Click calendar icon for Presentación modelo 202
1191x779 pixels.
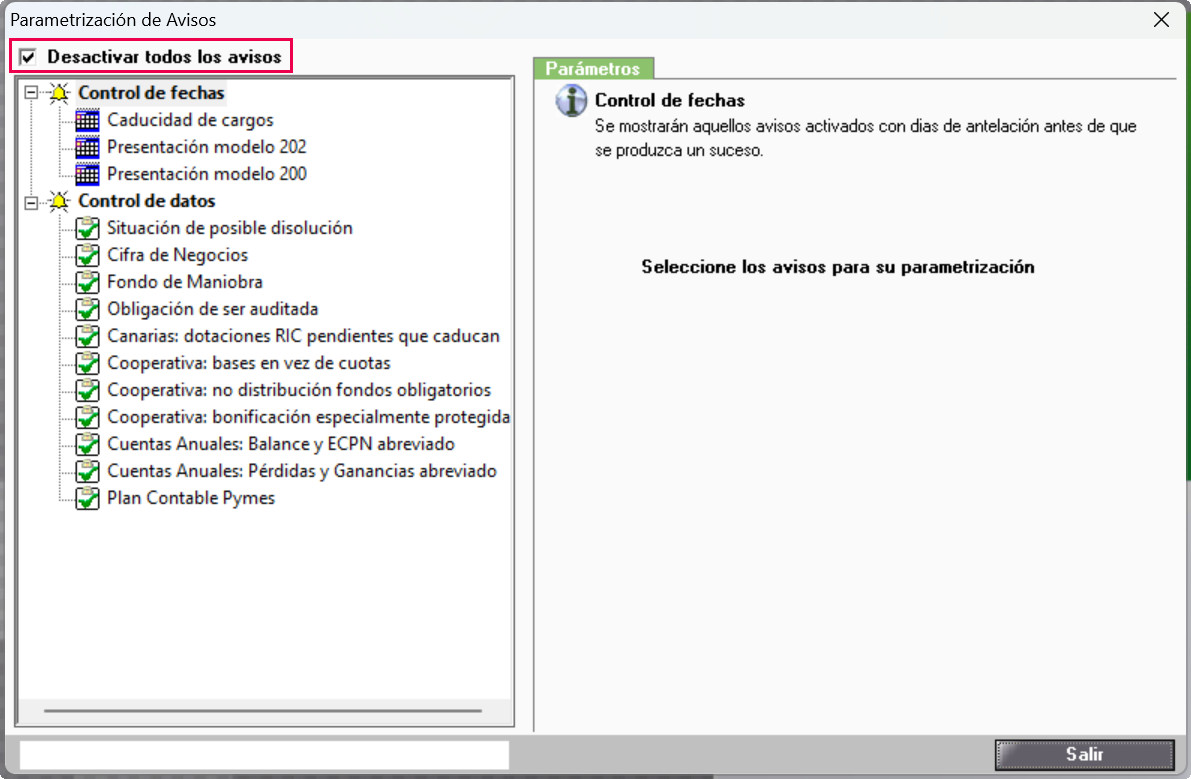click(x=87, y=147)
